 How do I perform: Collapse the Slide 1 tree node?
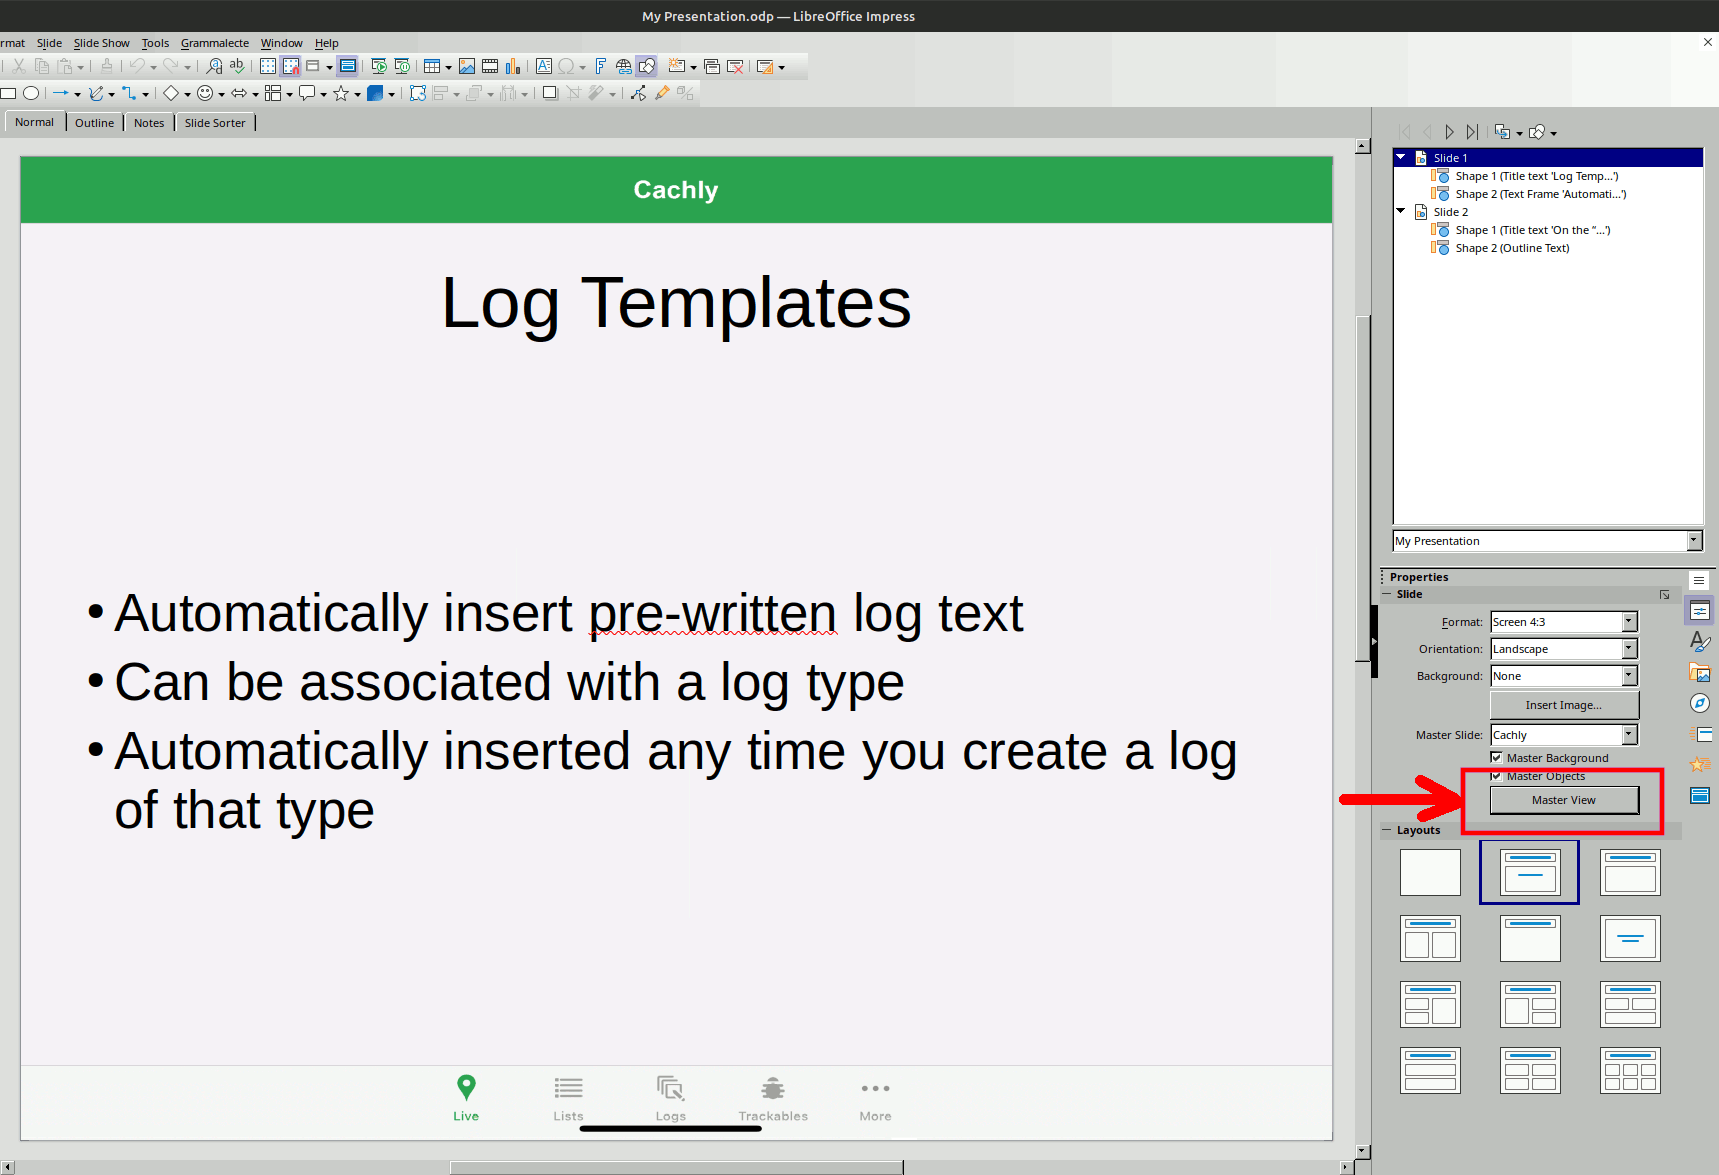(x=1401, y=157)
